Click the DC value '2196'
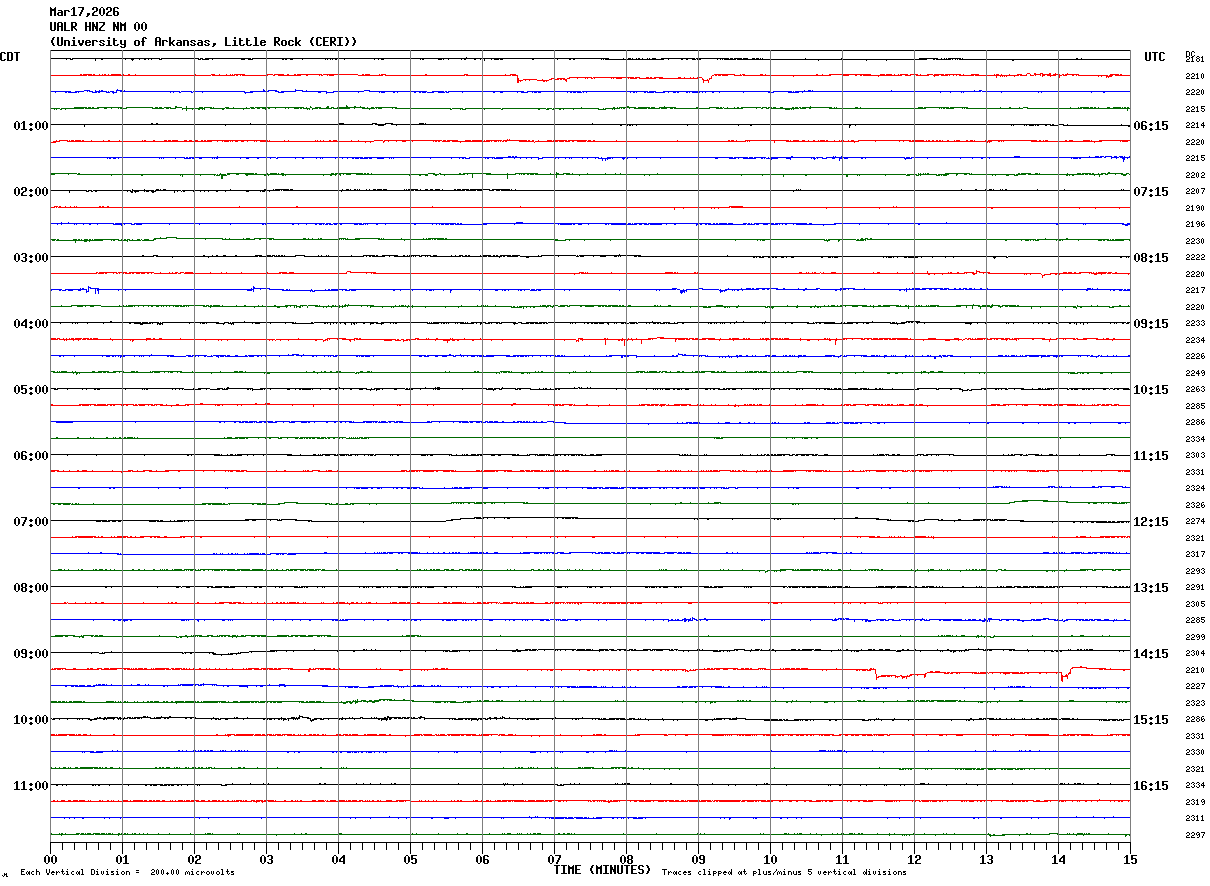 tap(1194, 225)
